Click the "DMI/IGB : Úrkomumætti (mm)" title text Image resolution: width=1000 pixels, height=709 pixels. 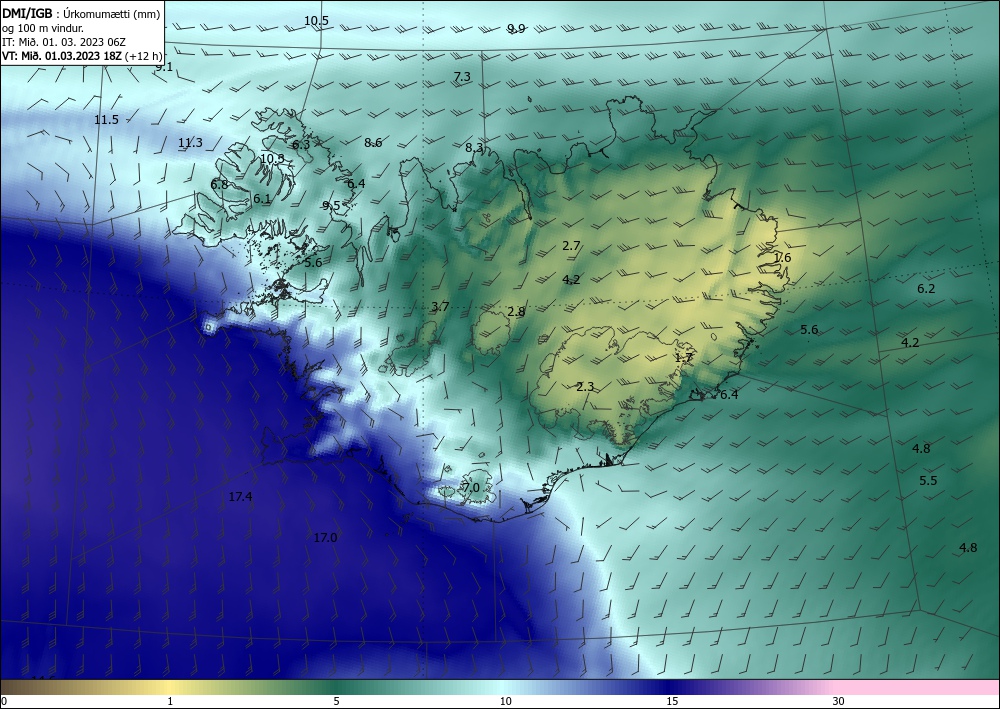click(81, 15)
